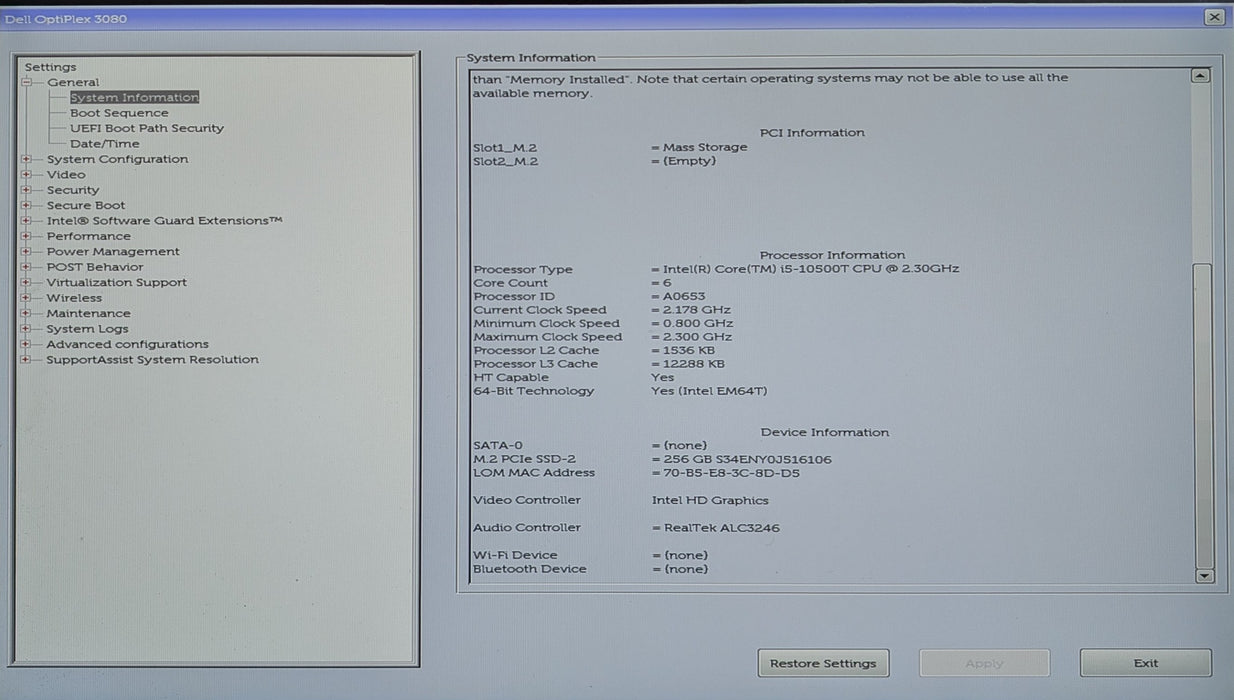Click the scrollbar down arrow

pos(1204,576)
